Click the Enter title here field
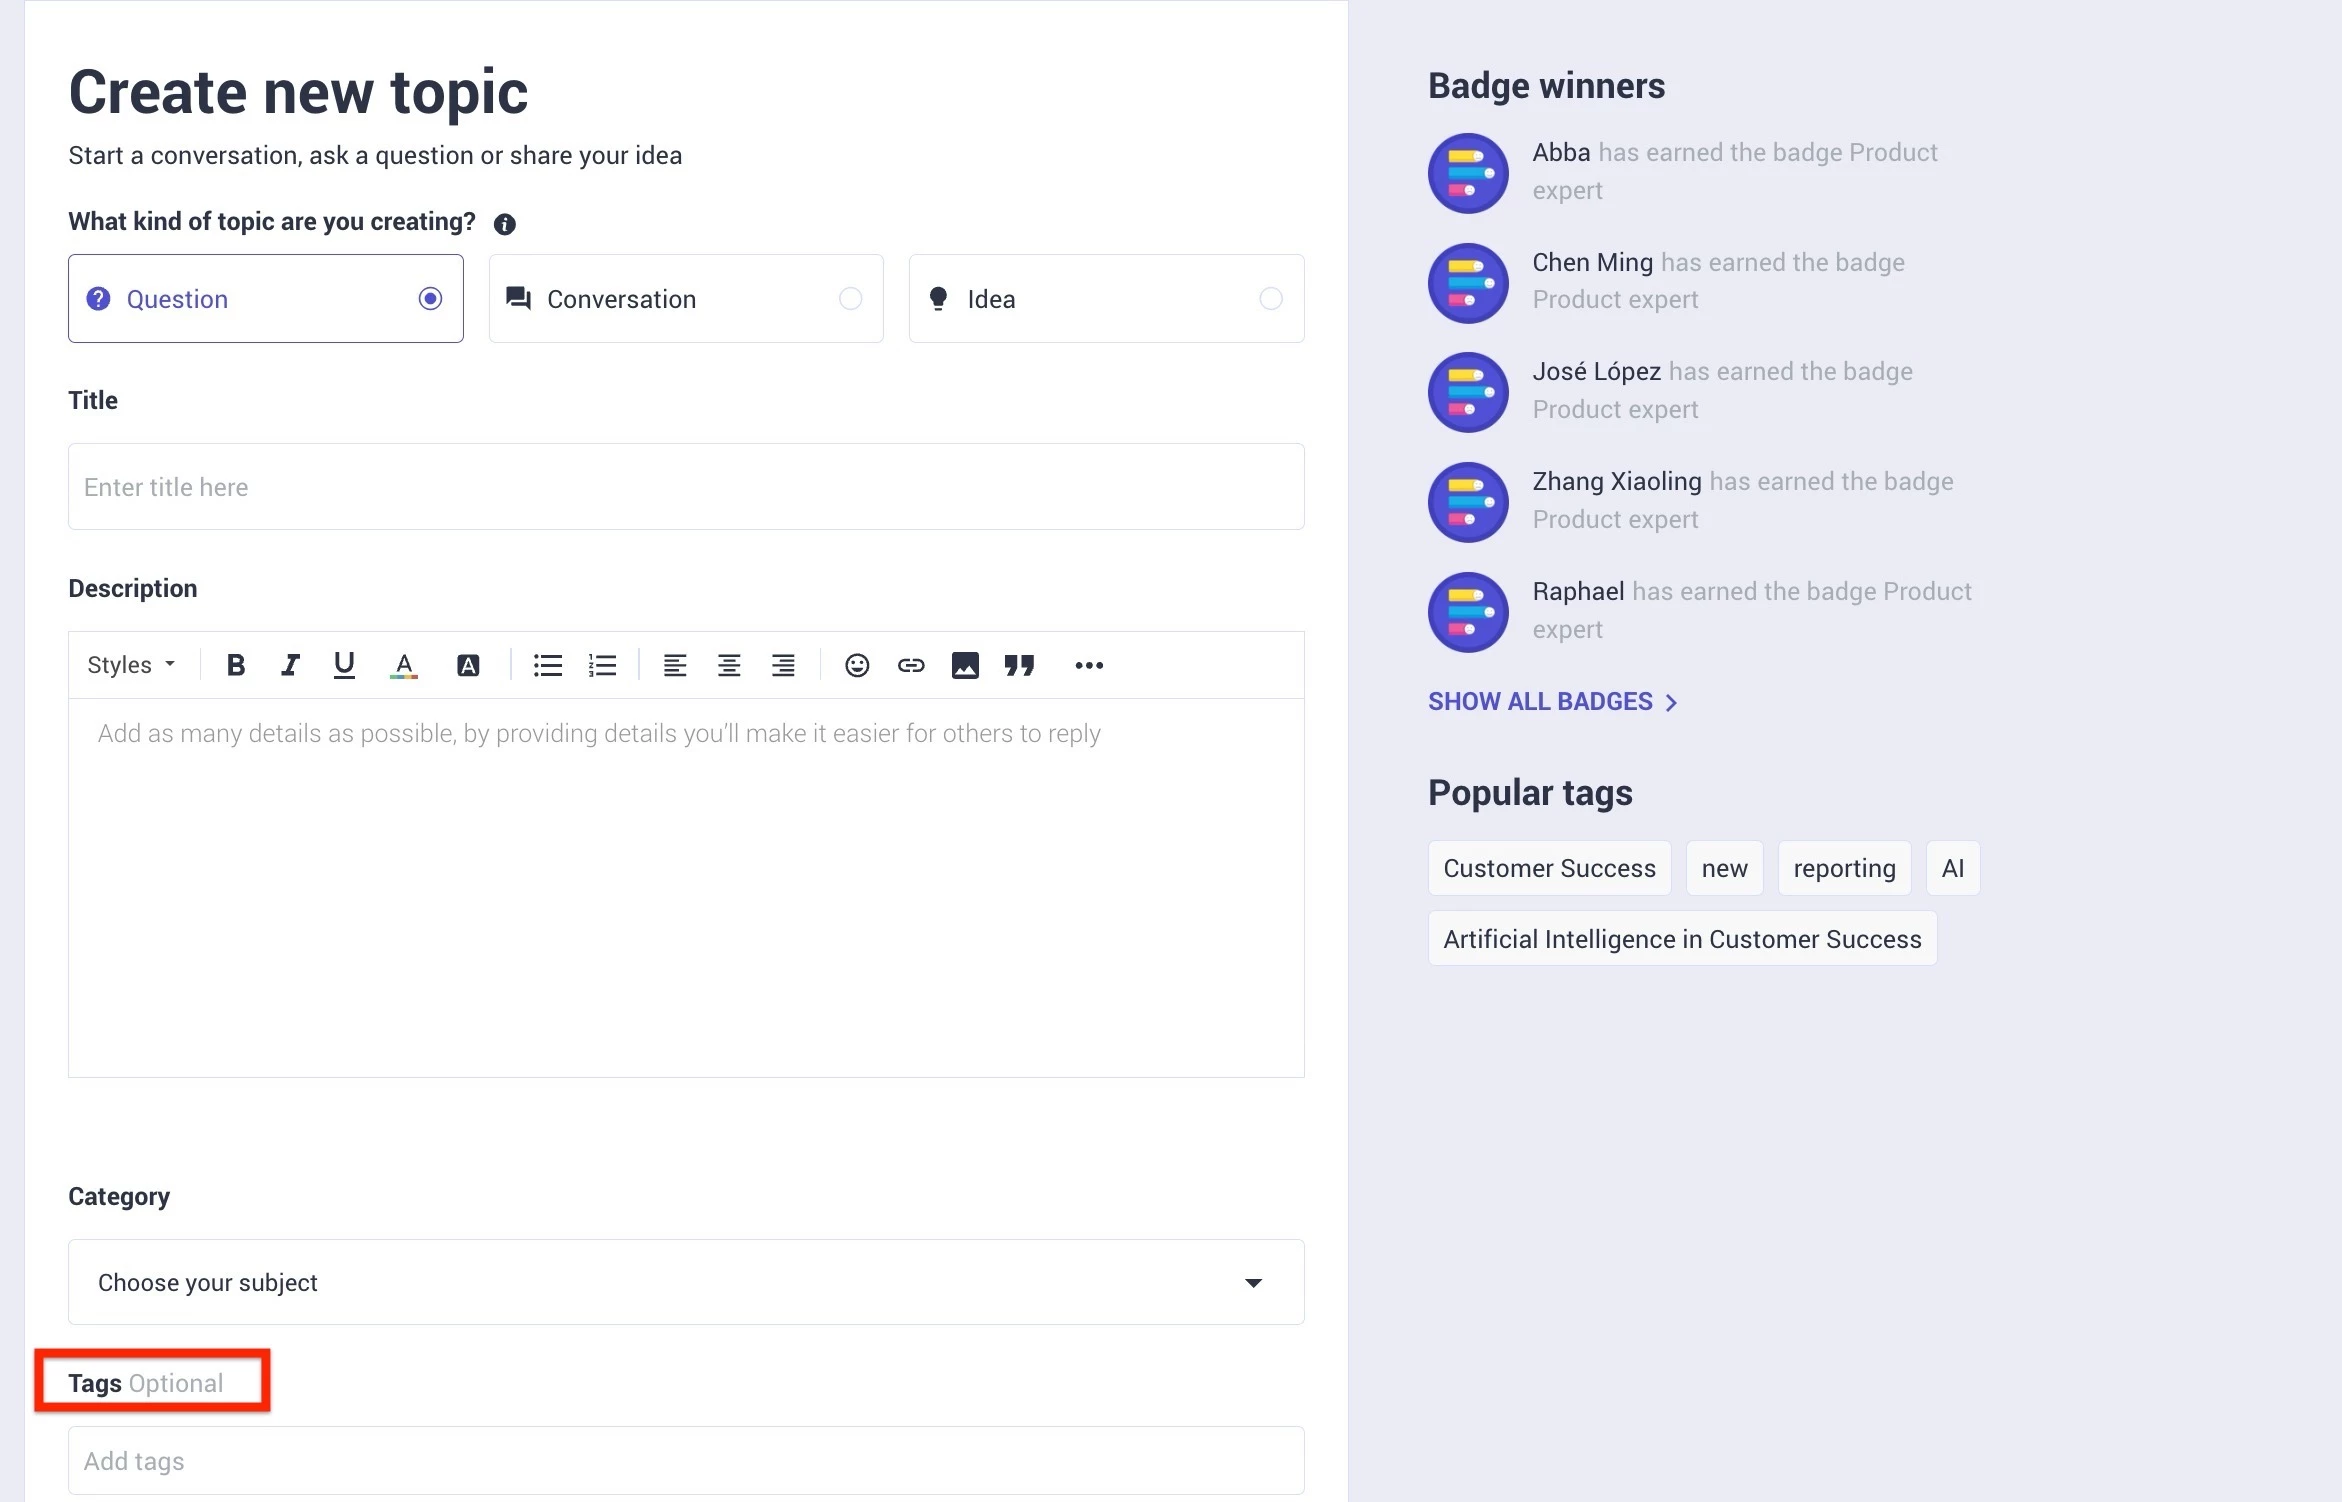Image resolution: width=2342 pixels, height=1502 pixels. (x=685, y=487)
